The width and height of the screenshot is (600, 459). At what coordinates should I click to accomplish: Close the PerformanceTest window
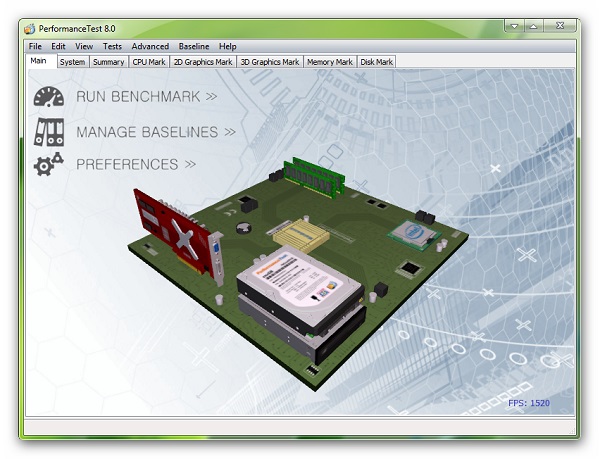pyautogui.click(x=560, y=26)
